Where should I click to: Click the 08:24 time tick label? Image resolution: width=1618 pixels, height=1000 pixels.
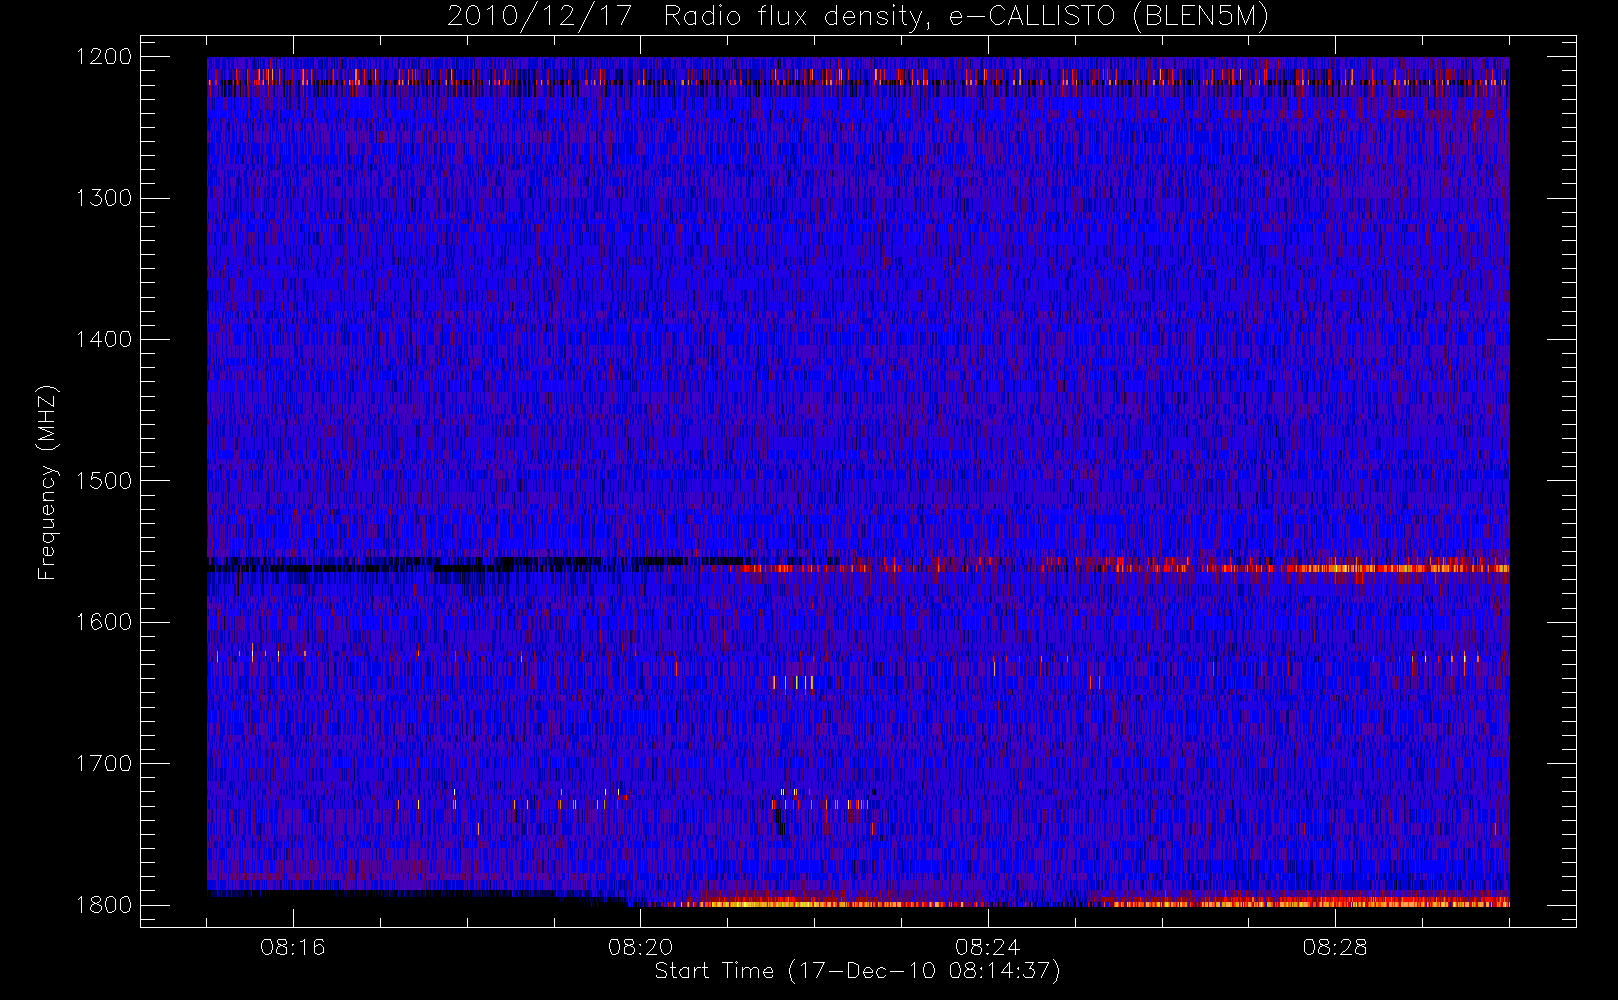tap(987, 947)
